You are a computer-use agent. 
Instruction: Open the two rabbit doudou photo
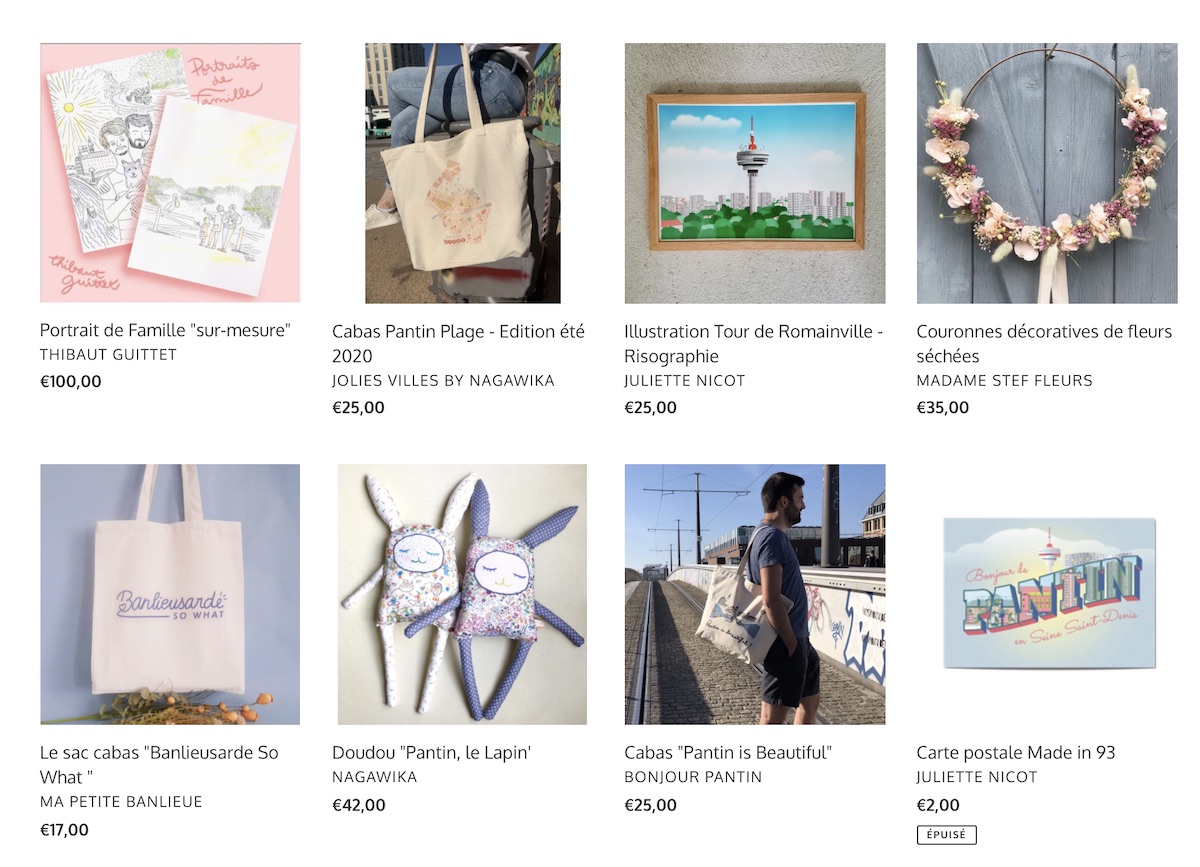pyautogui.click(x=462, y=594)
